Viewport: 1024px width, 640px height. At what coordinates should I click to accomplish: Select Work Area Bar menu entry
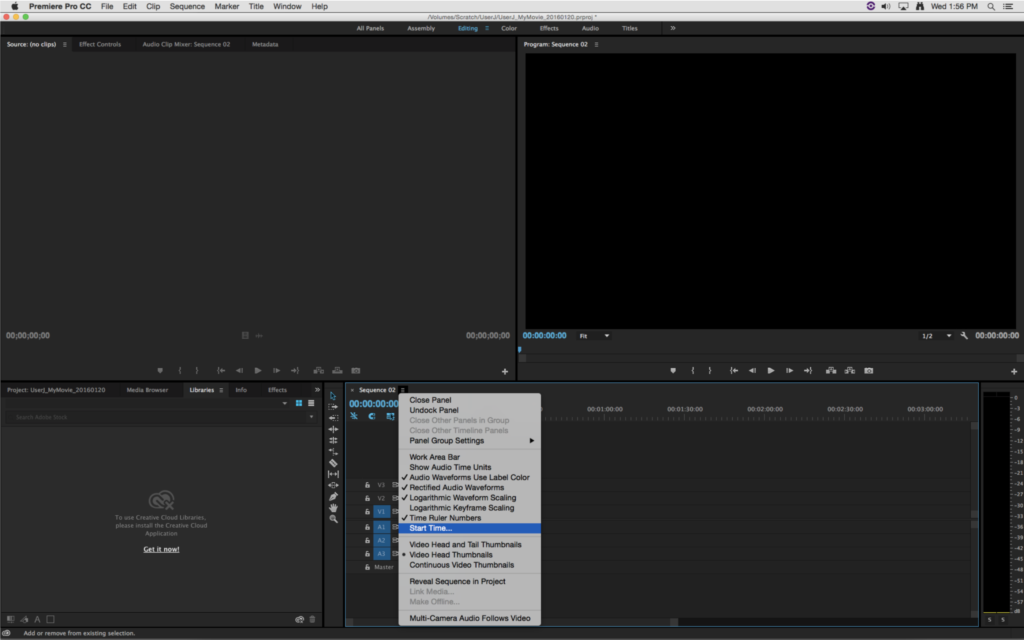click(x=470, y=457)
